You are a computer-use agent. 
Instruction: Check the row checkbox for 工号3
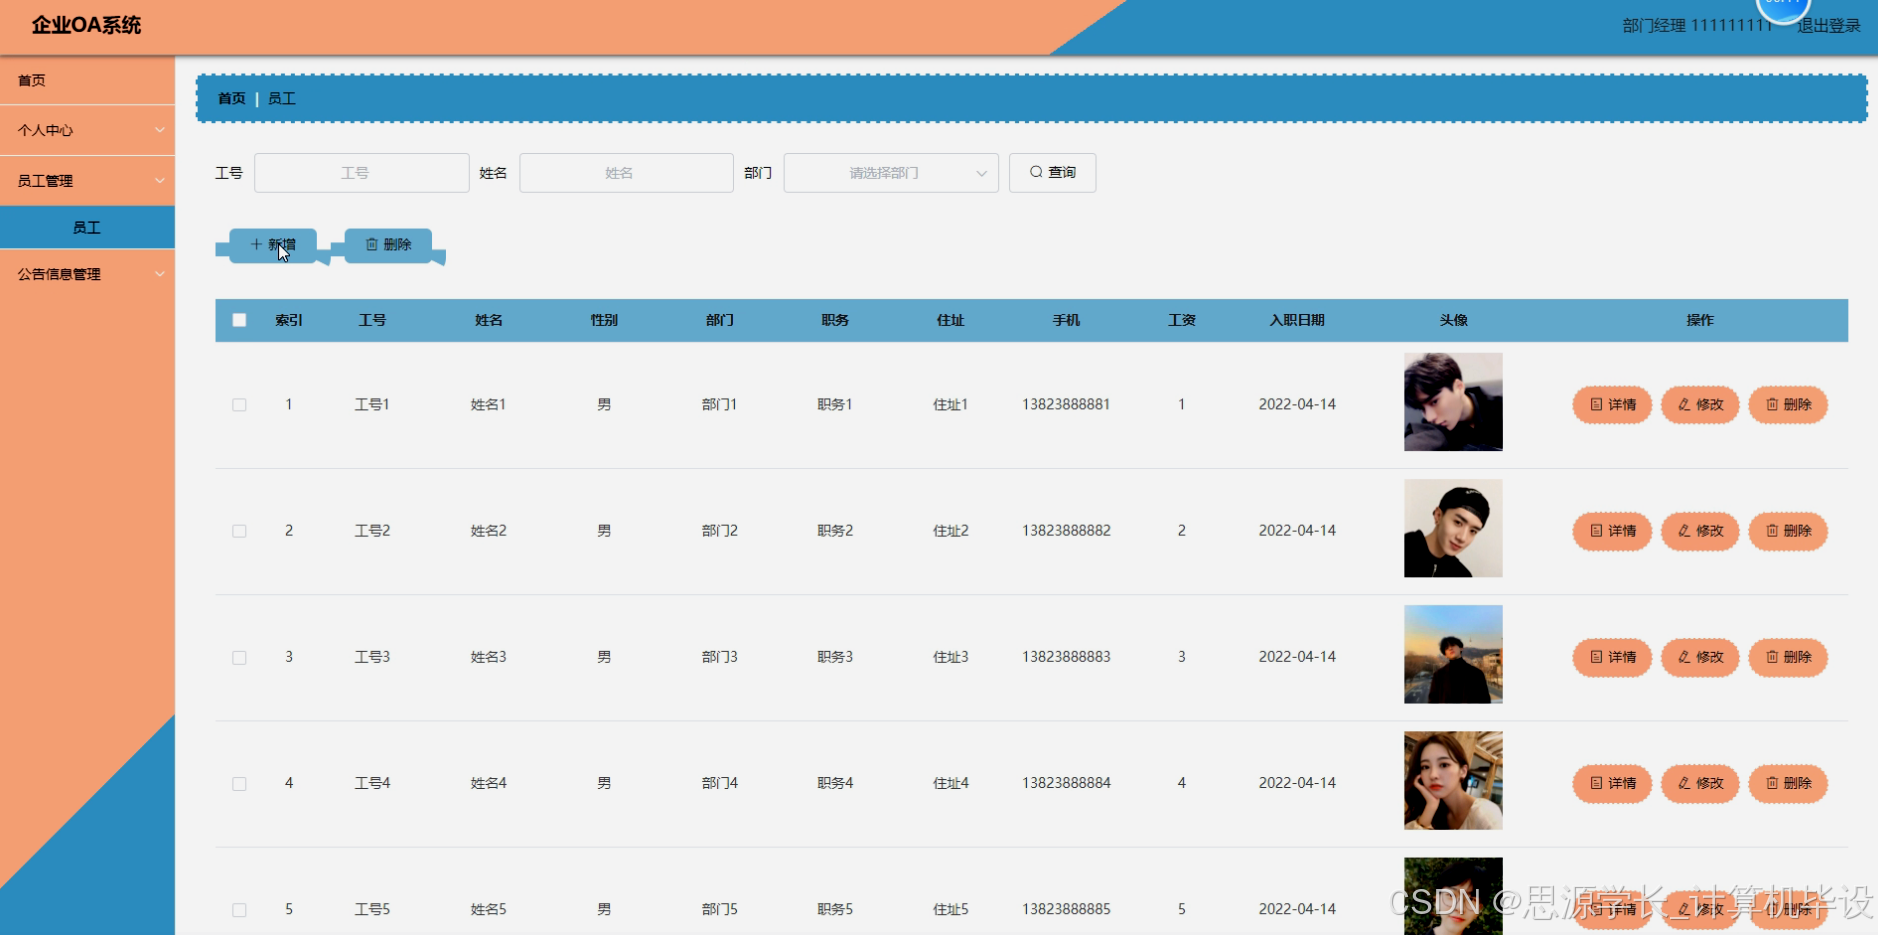pyautogui.click(x=239, y=657)
